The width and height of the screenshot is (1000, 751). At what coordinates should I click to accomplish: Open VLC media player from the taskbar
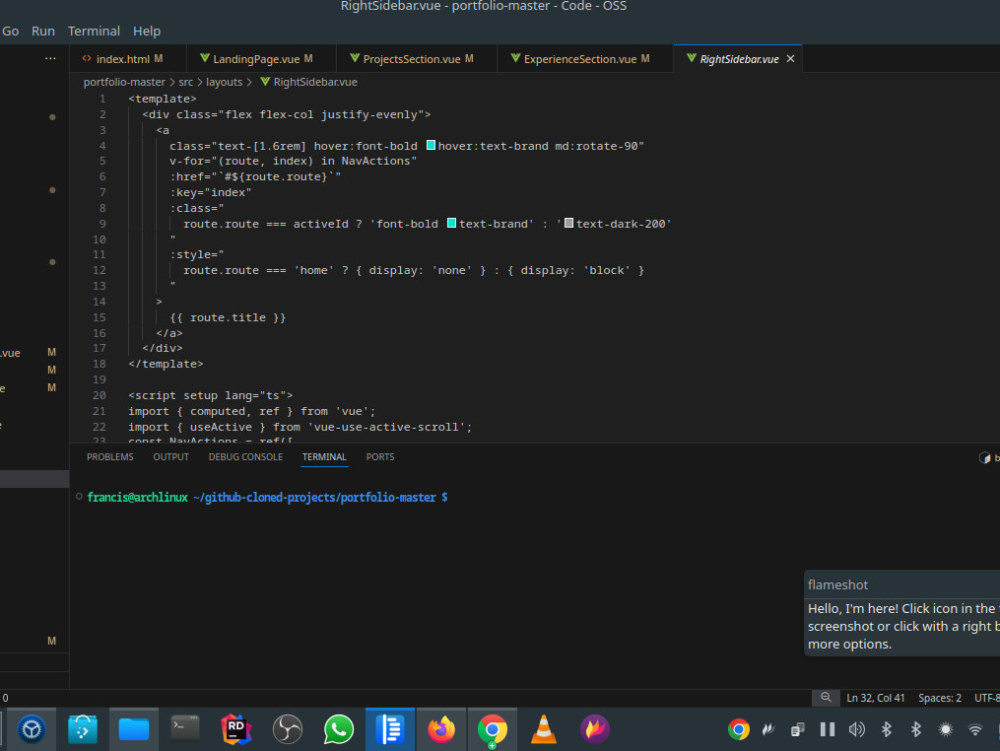[543, 729]
